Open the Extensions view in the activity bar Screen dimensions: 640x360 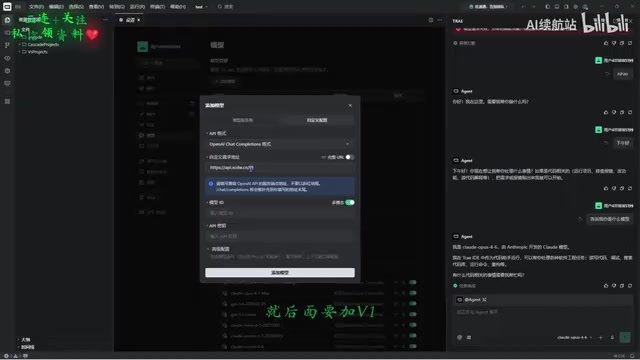[x=7, y=71]
